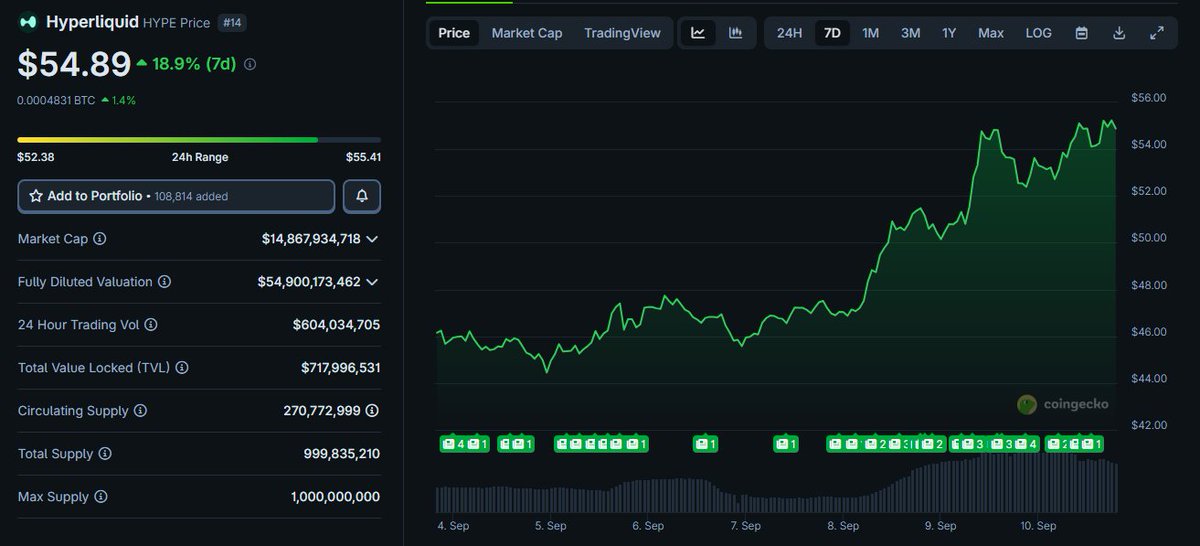This screenshot has width=1200, height=546.
Task: Switch to candlestick chart icon
Action: coord(736,33)
